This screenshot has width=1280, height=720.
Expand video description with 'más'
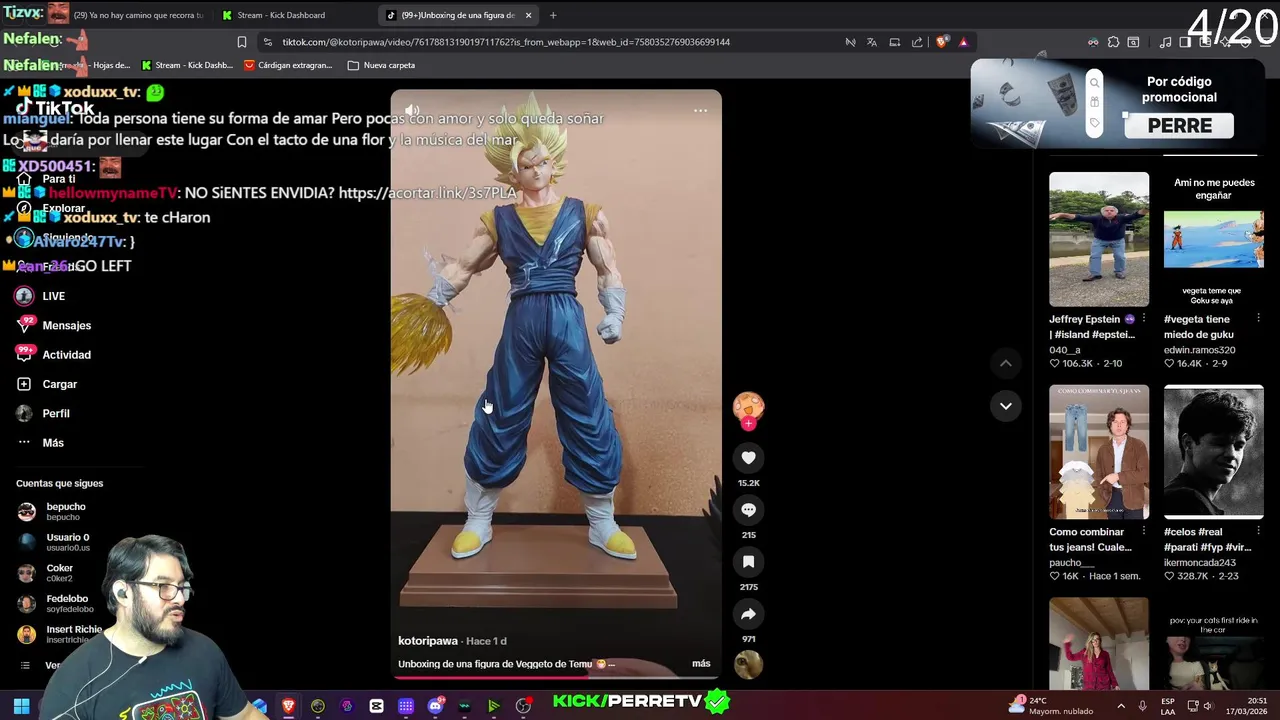coord(701,663)
